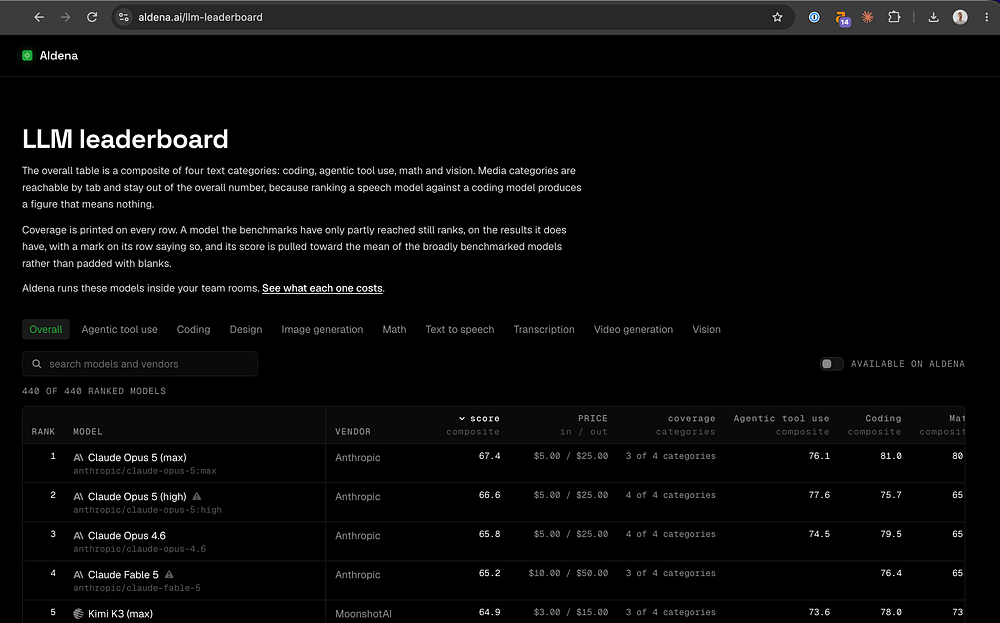
Task: Open the browser profile avatar
Action: click(960, 17)
